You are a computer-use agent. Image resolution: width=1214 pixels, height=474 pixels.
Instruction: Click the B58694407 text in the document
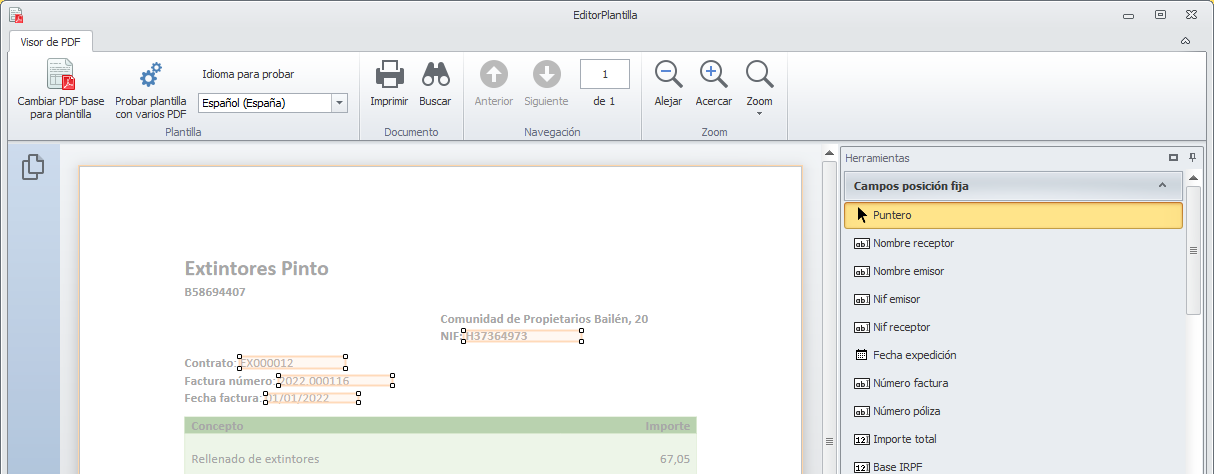click(215, 292)
